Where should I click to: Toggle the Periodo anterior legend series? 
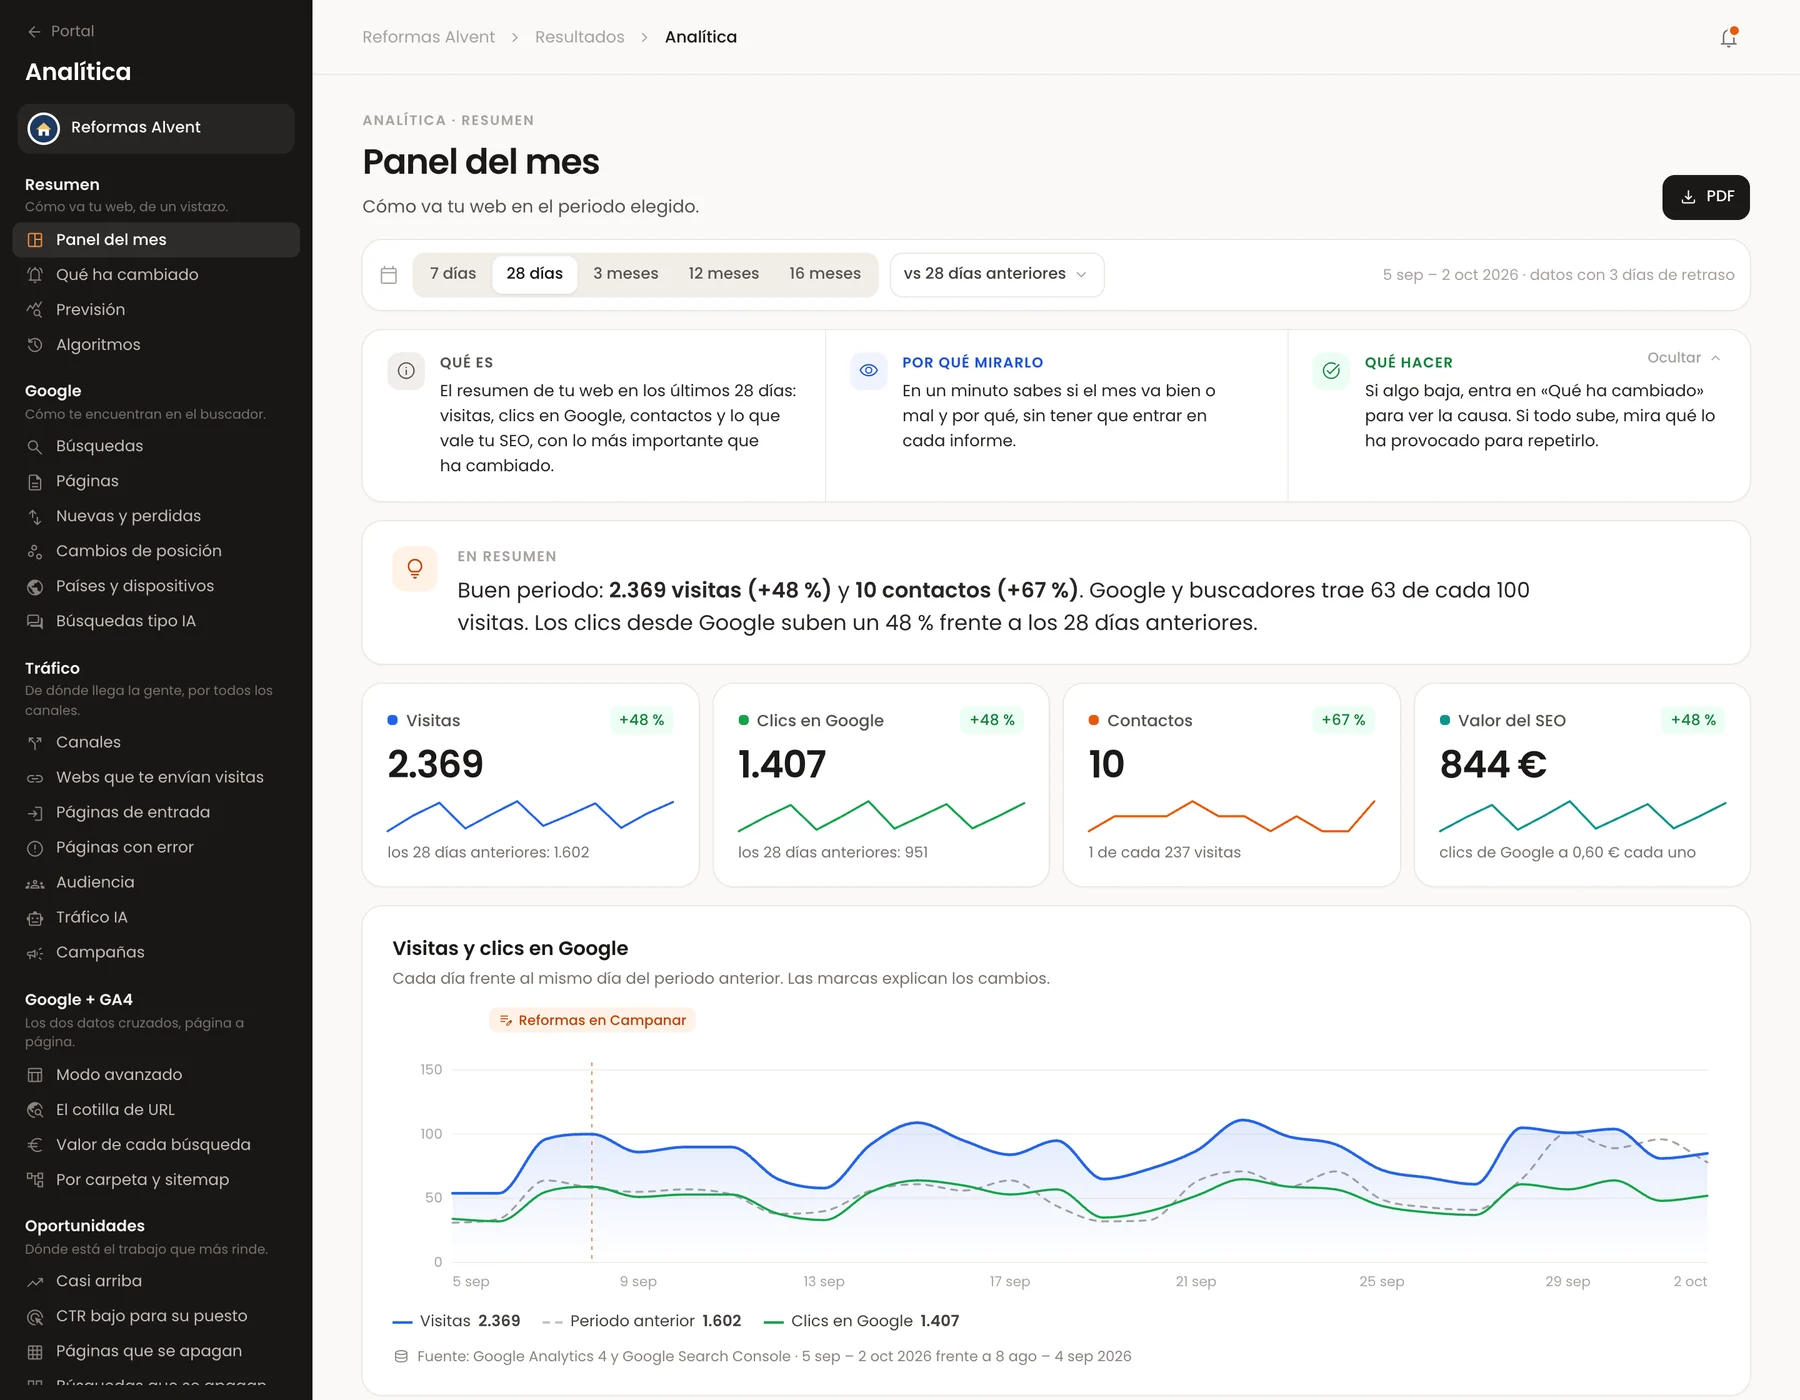coord(642,1321)
